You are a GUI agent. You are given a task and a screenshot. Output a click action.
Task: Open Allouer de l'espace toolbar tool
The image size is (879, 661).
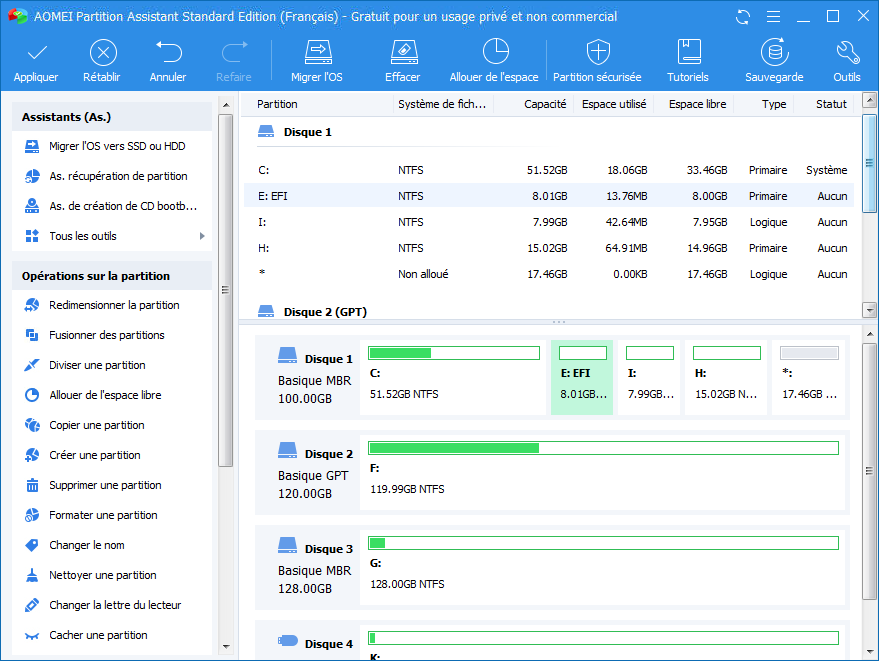click(494, 53)
